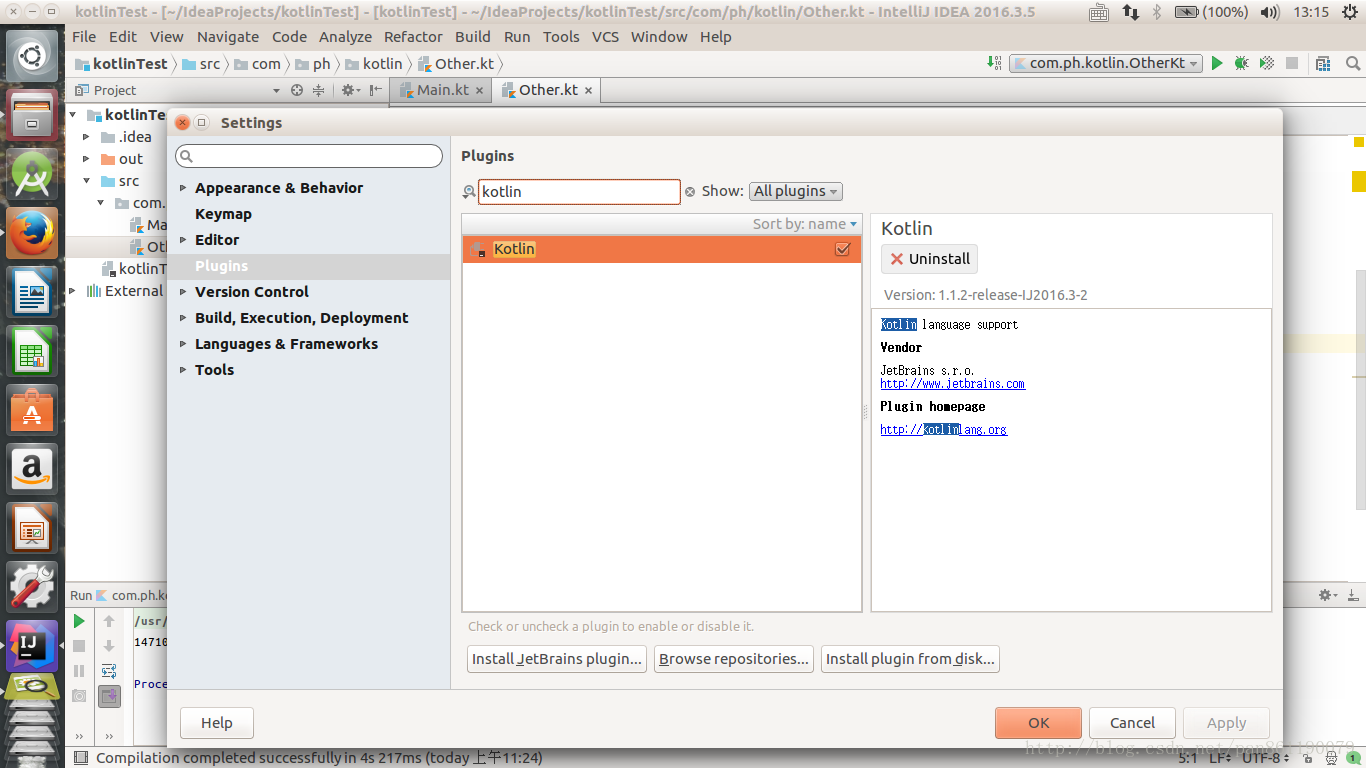Viewport: 1366px width, 768px height.
Task: Open the com.ph.kotlin.OtherKt run configuration dropdown
Action: 1106,63
